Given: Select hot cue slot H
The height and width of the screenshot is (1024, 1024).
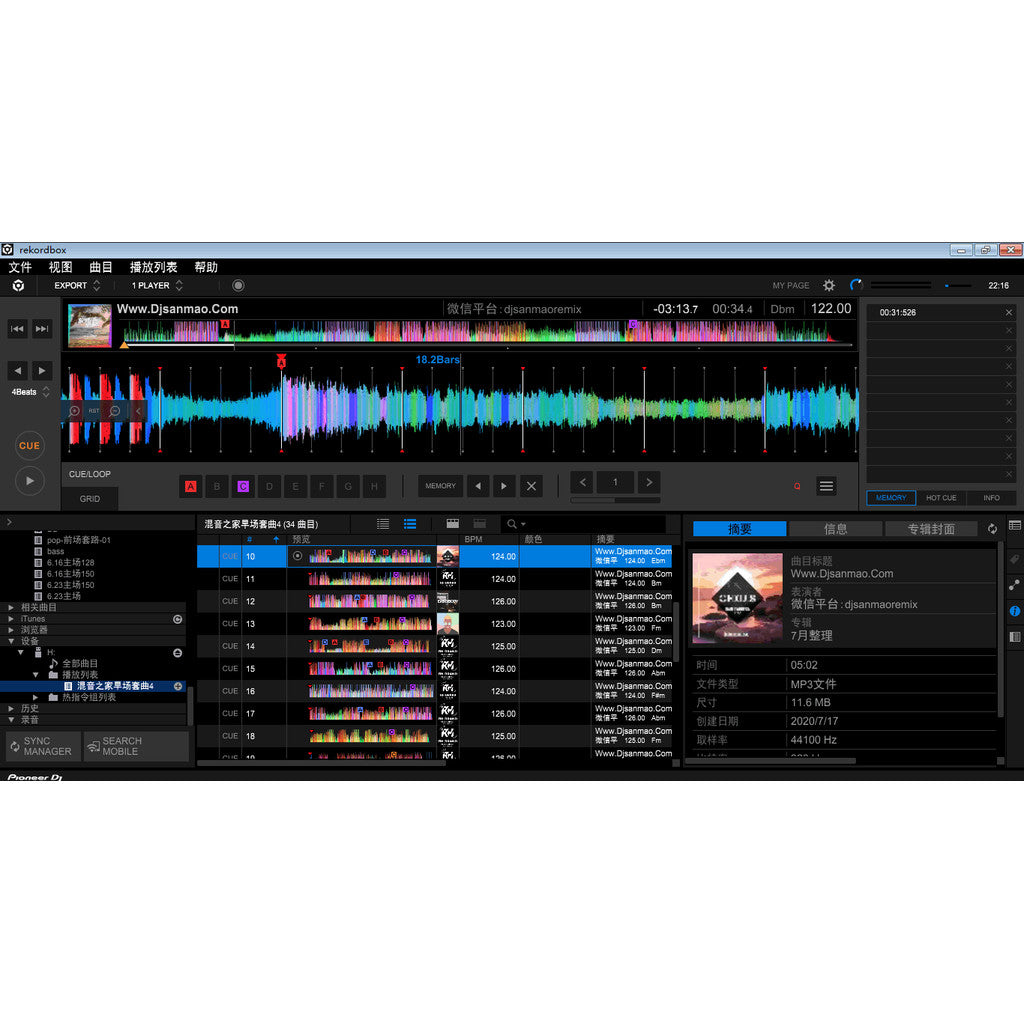Looking at the screenshot, I should (374, 486).
